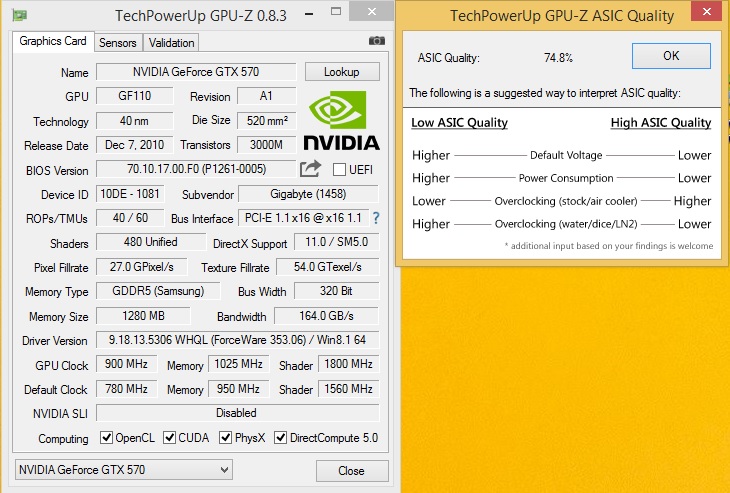Click the Driver Version field 9.18.13.5306 WHQL
Image resolution: width=730 pixels, height=493 pixels.
pos(237,340)
